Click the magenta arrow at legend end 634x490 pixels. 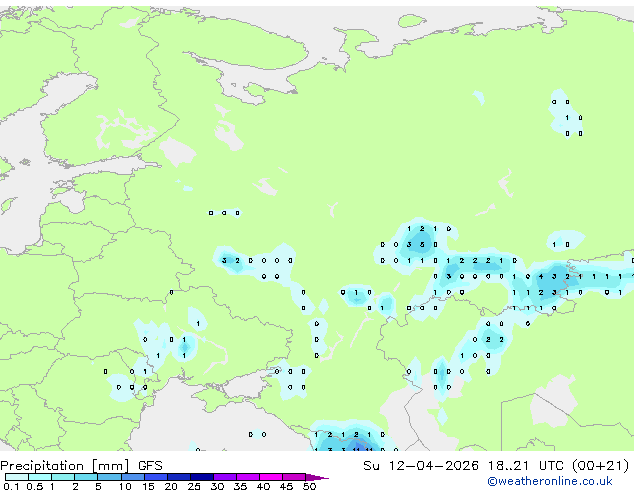click(x=317, y=477)
